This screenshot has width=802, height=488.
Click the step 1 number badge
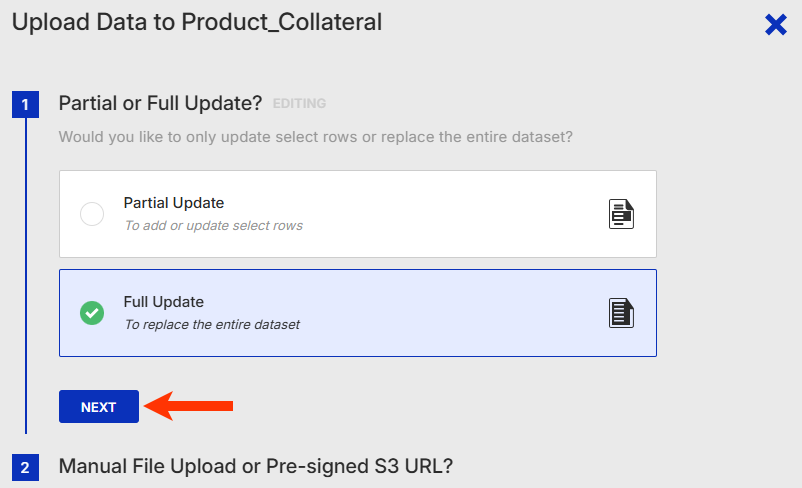tap(26, 104)
